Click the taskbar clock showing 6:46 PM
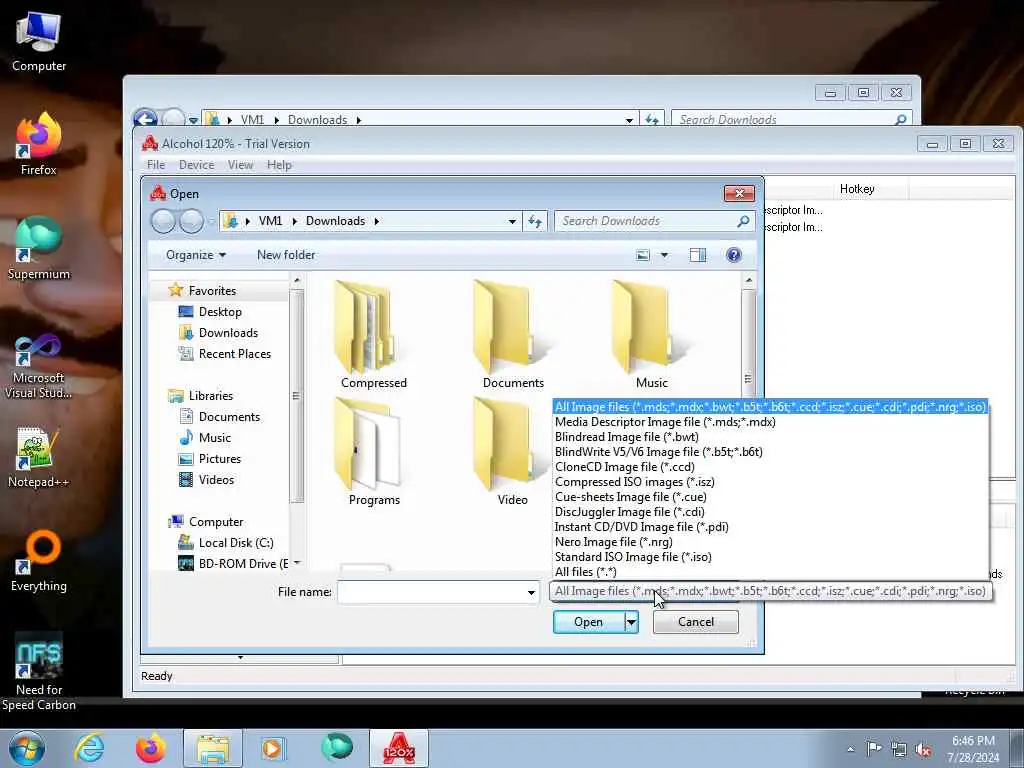1024x768 pixels. [973, 749]
